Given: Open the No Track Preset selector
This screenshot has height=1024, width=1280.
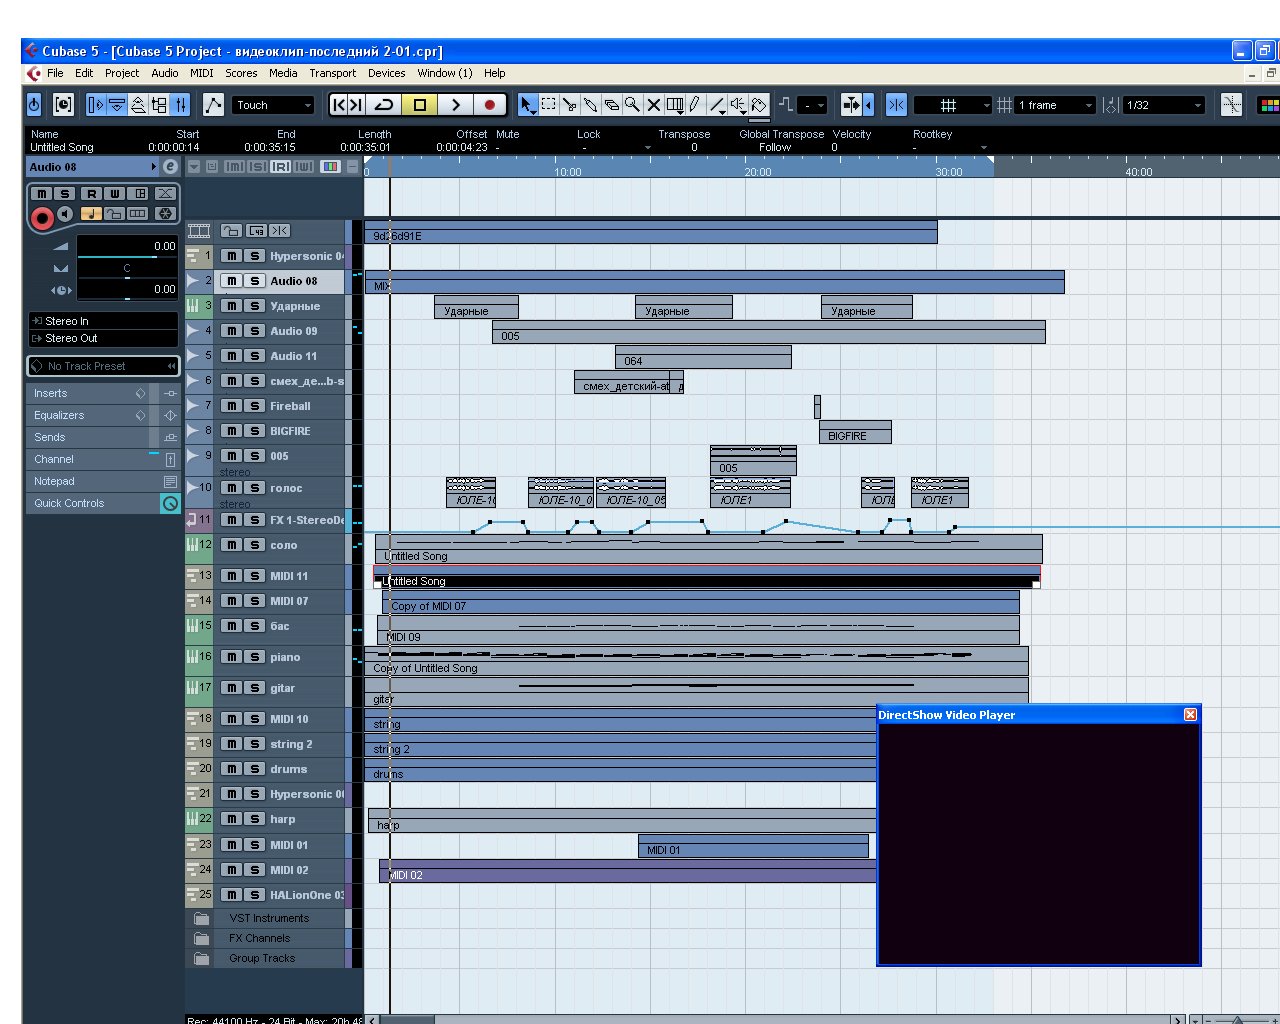Looking at the screenshot, I should pyautogui.click(x=103, y=366).
